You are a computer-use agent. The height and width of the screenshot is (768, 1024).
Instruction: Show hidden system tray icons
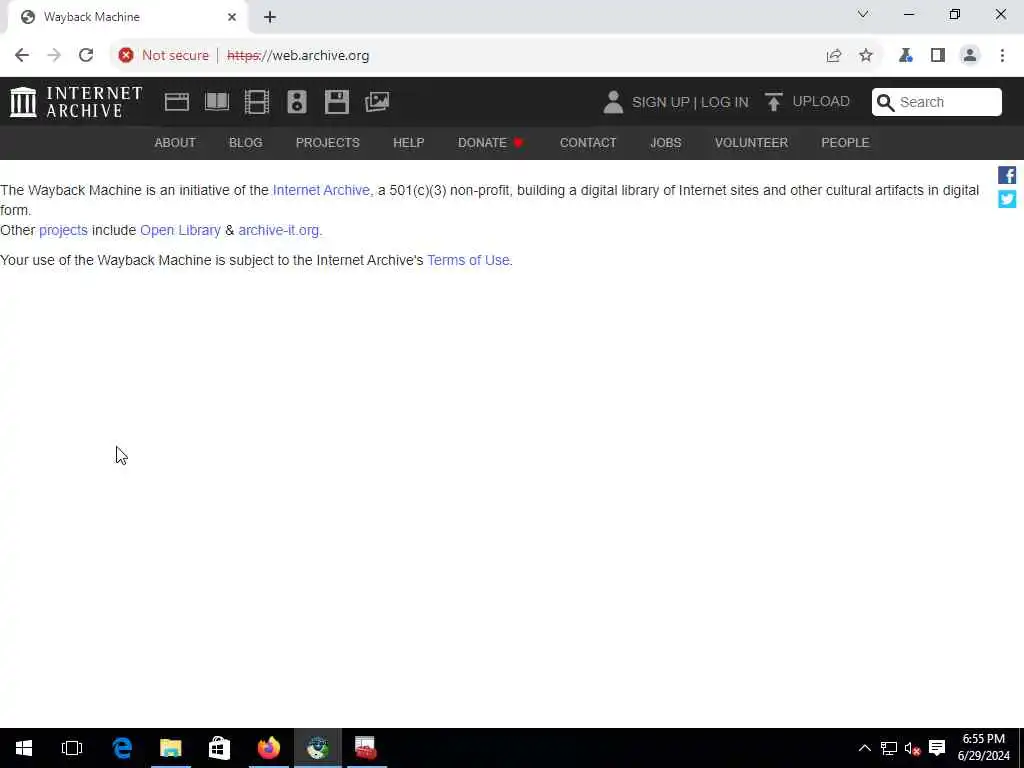click(864, 748)
